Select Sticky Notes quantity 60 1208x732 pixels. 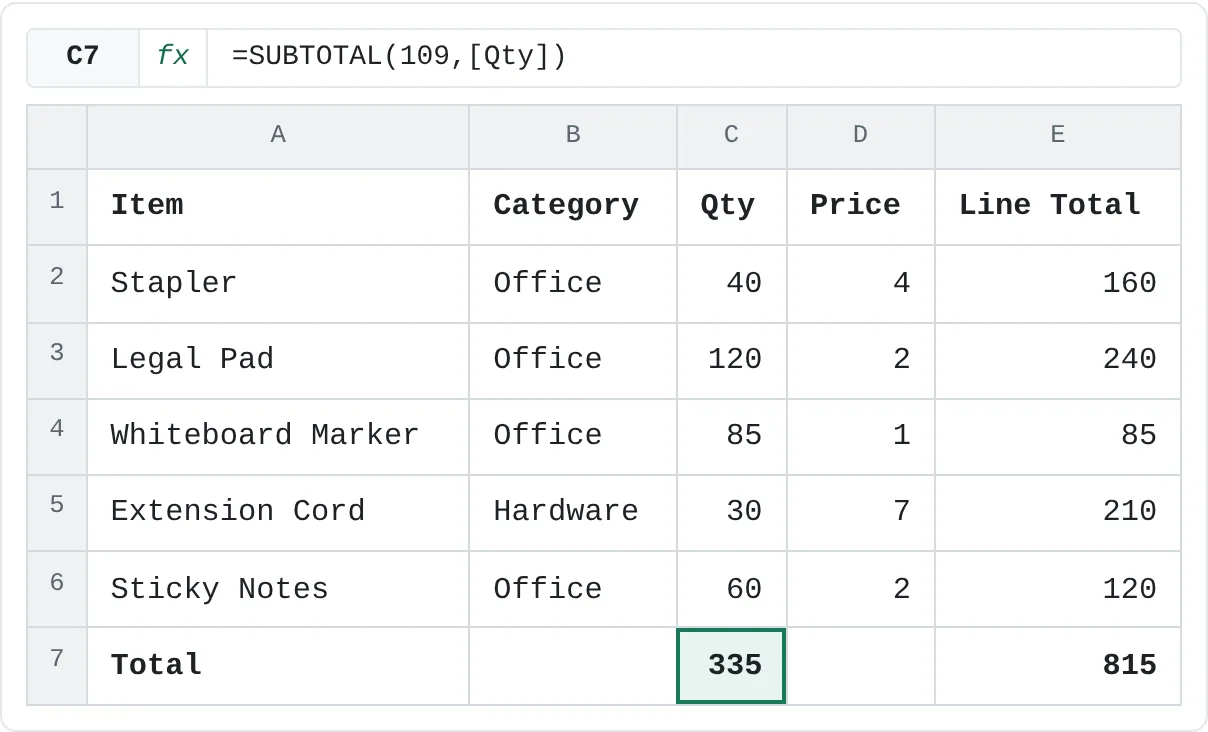point(732,589)
